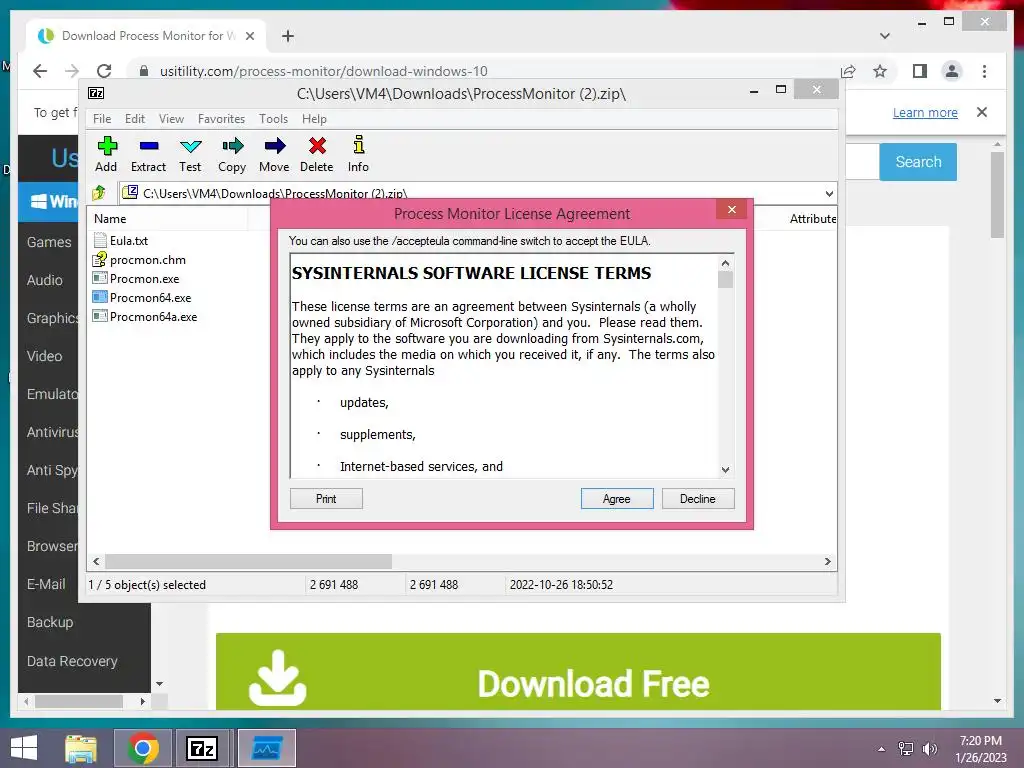
Task: Agree to the Process Monitor license
Action: [617, 498]
